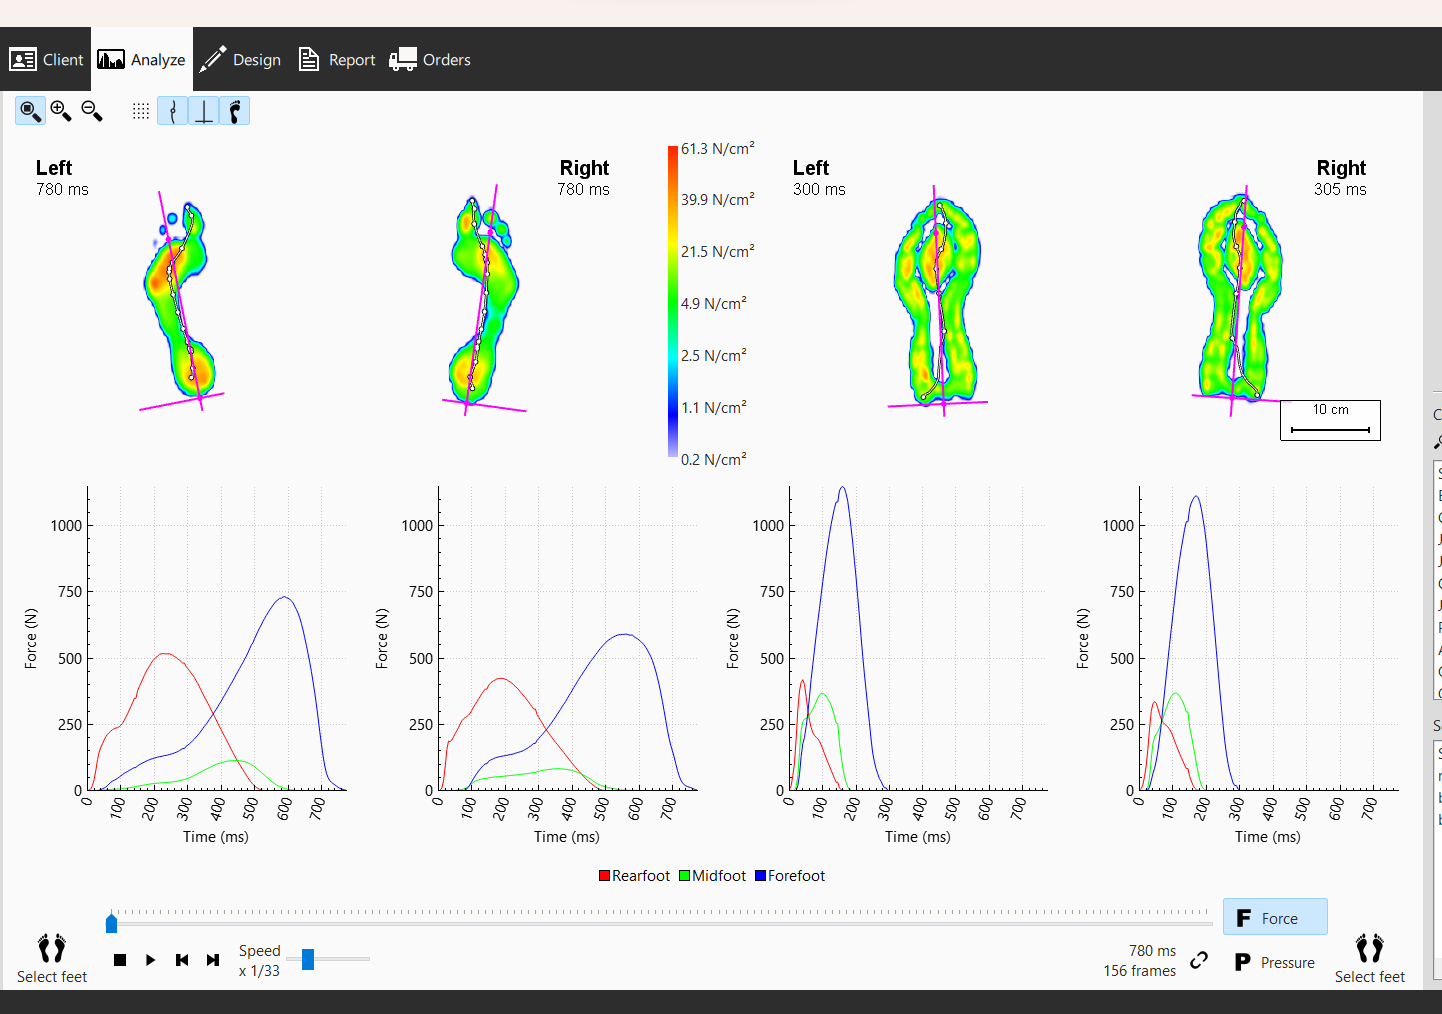Open the Report section
Image resolution: width=1442 pixels, height=1014 pixels.
point(336,59)
